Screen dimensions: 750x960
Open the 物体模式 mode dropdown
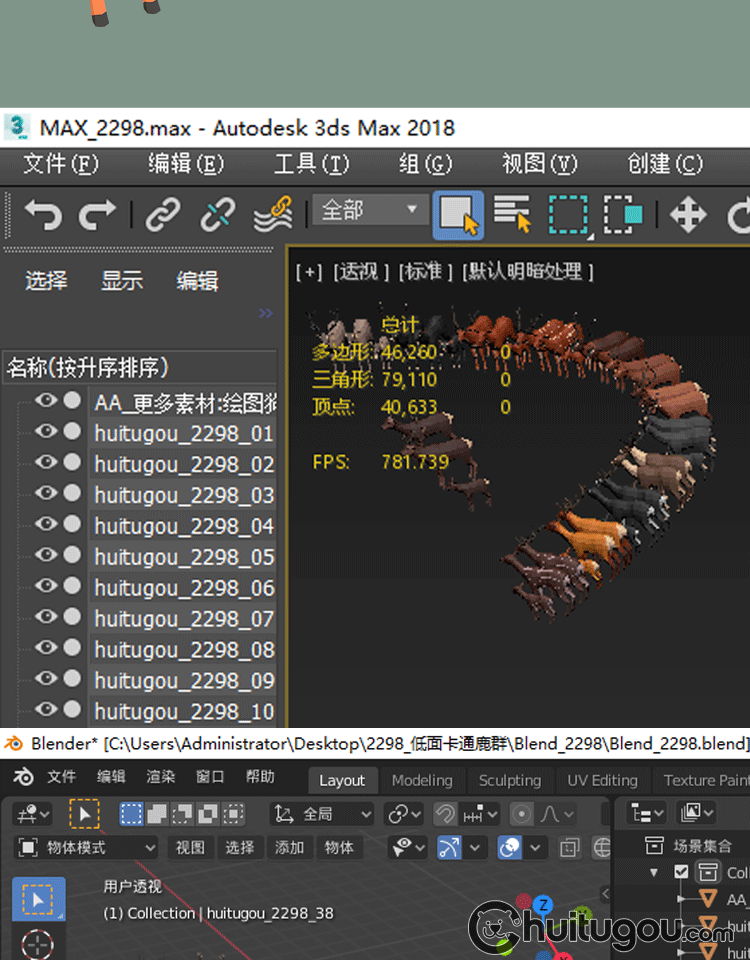pos(86,848)
